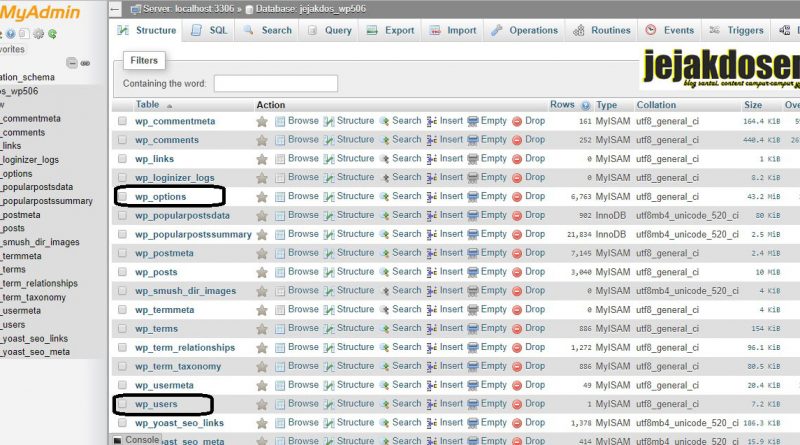The height and width of the screenshot is (445, 800).
Task: Collapse sidebar tree with minus button
Action: 72,63
